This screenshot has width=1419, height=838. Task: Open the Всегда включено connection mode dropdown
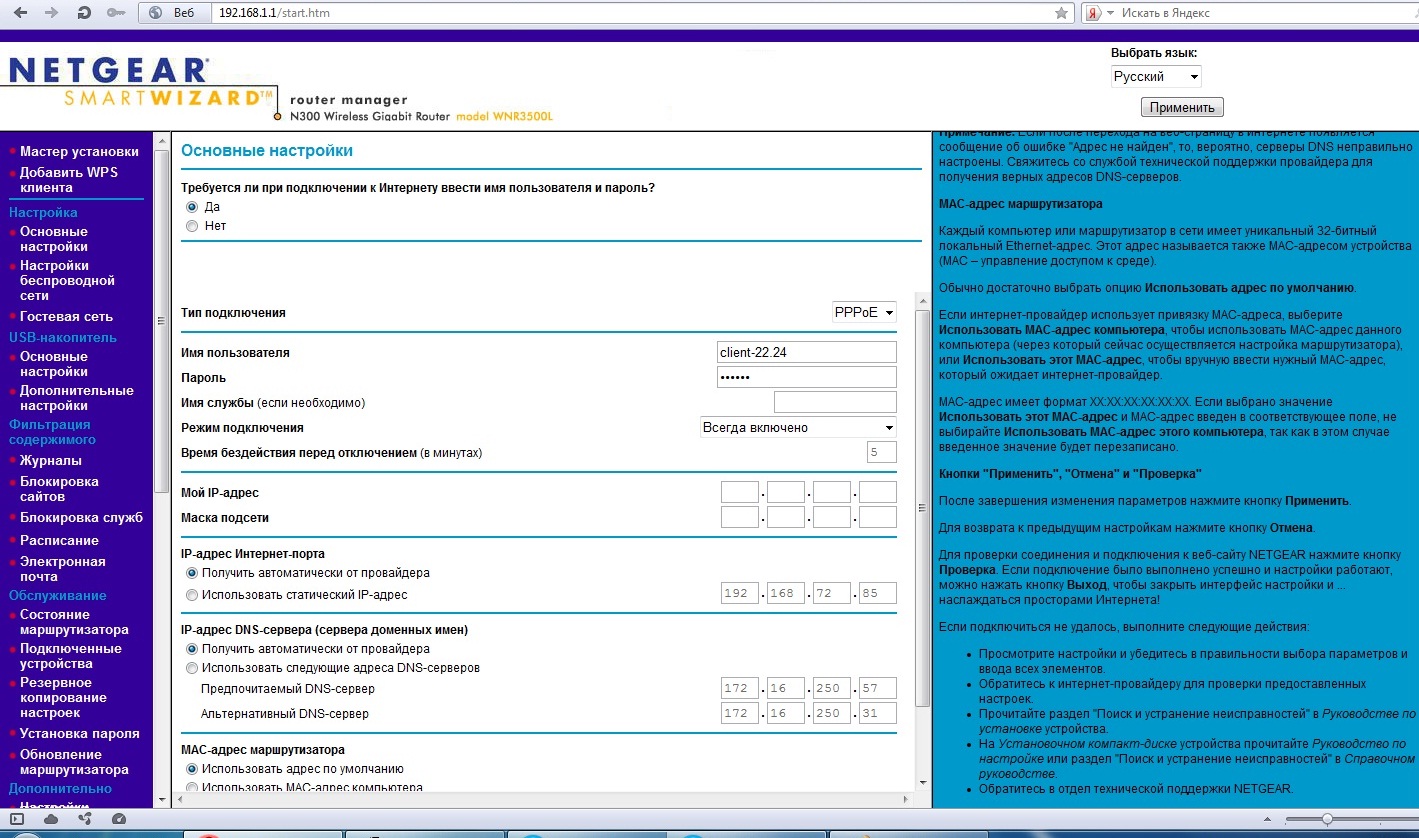pos(798,427)
